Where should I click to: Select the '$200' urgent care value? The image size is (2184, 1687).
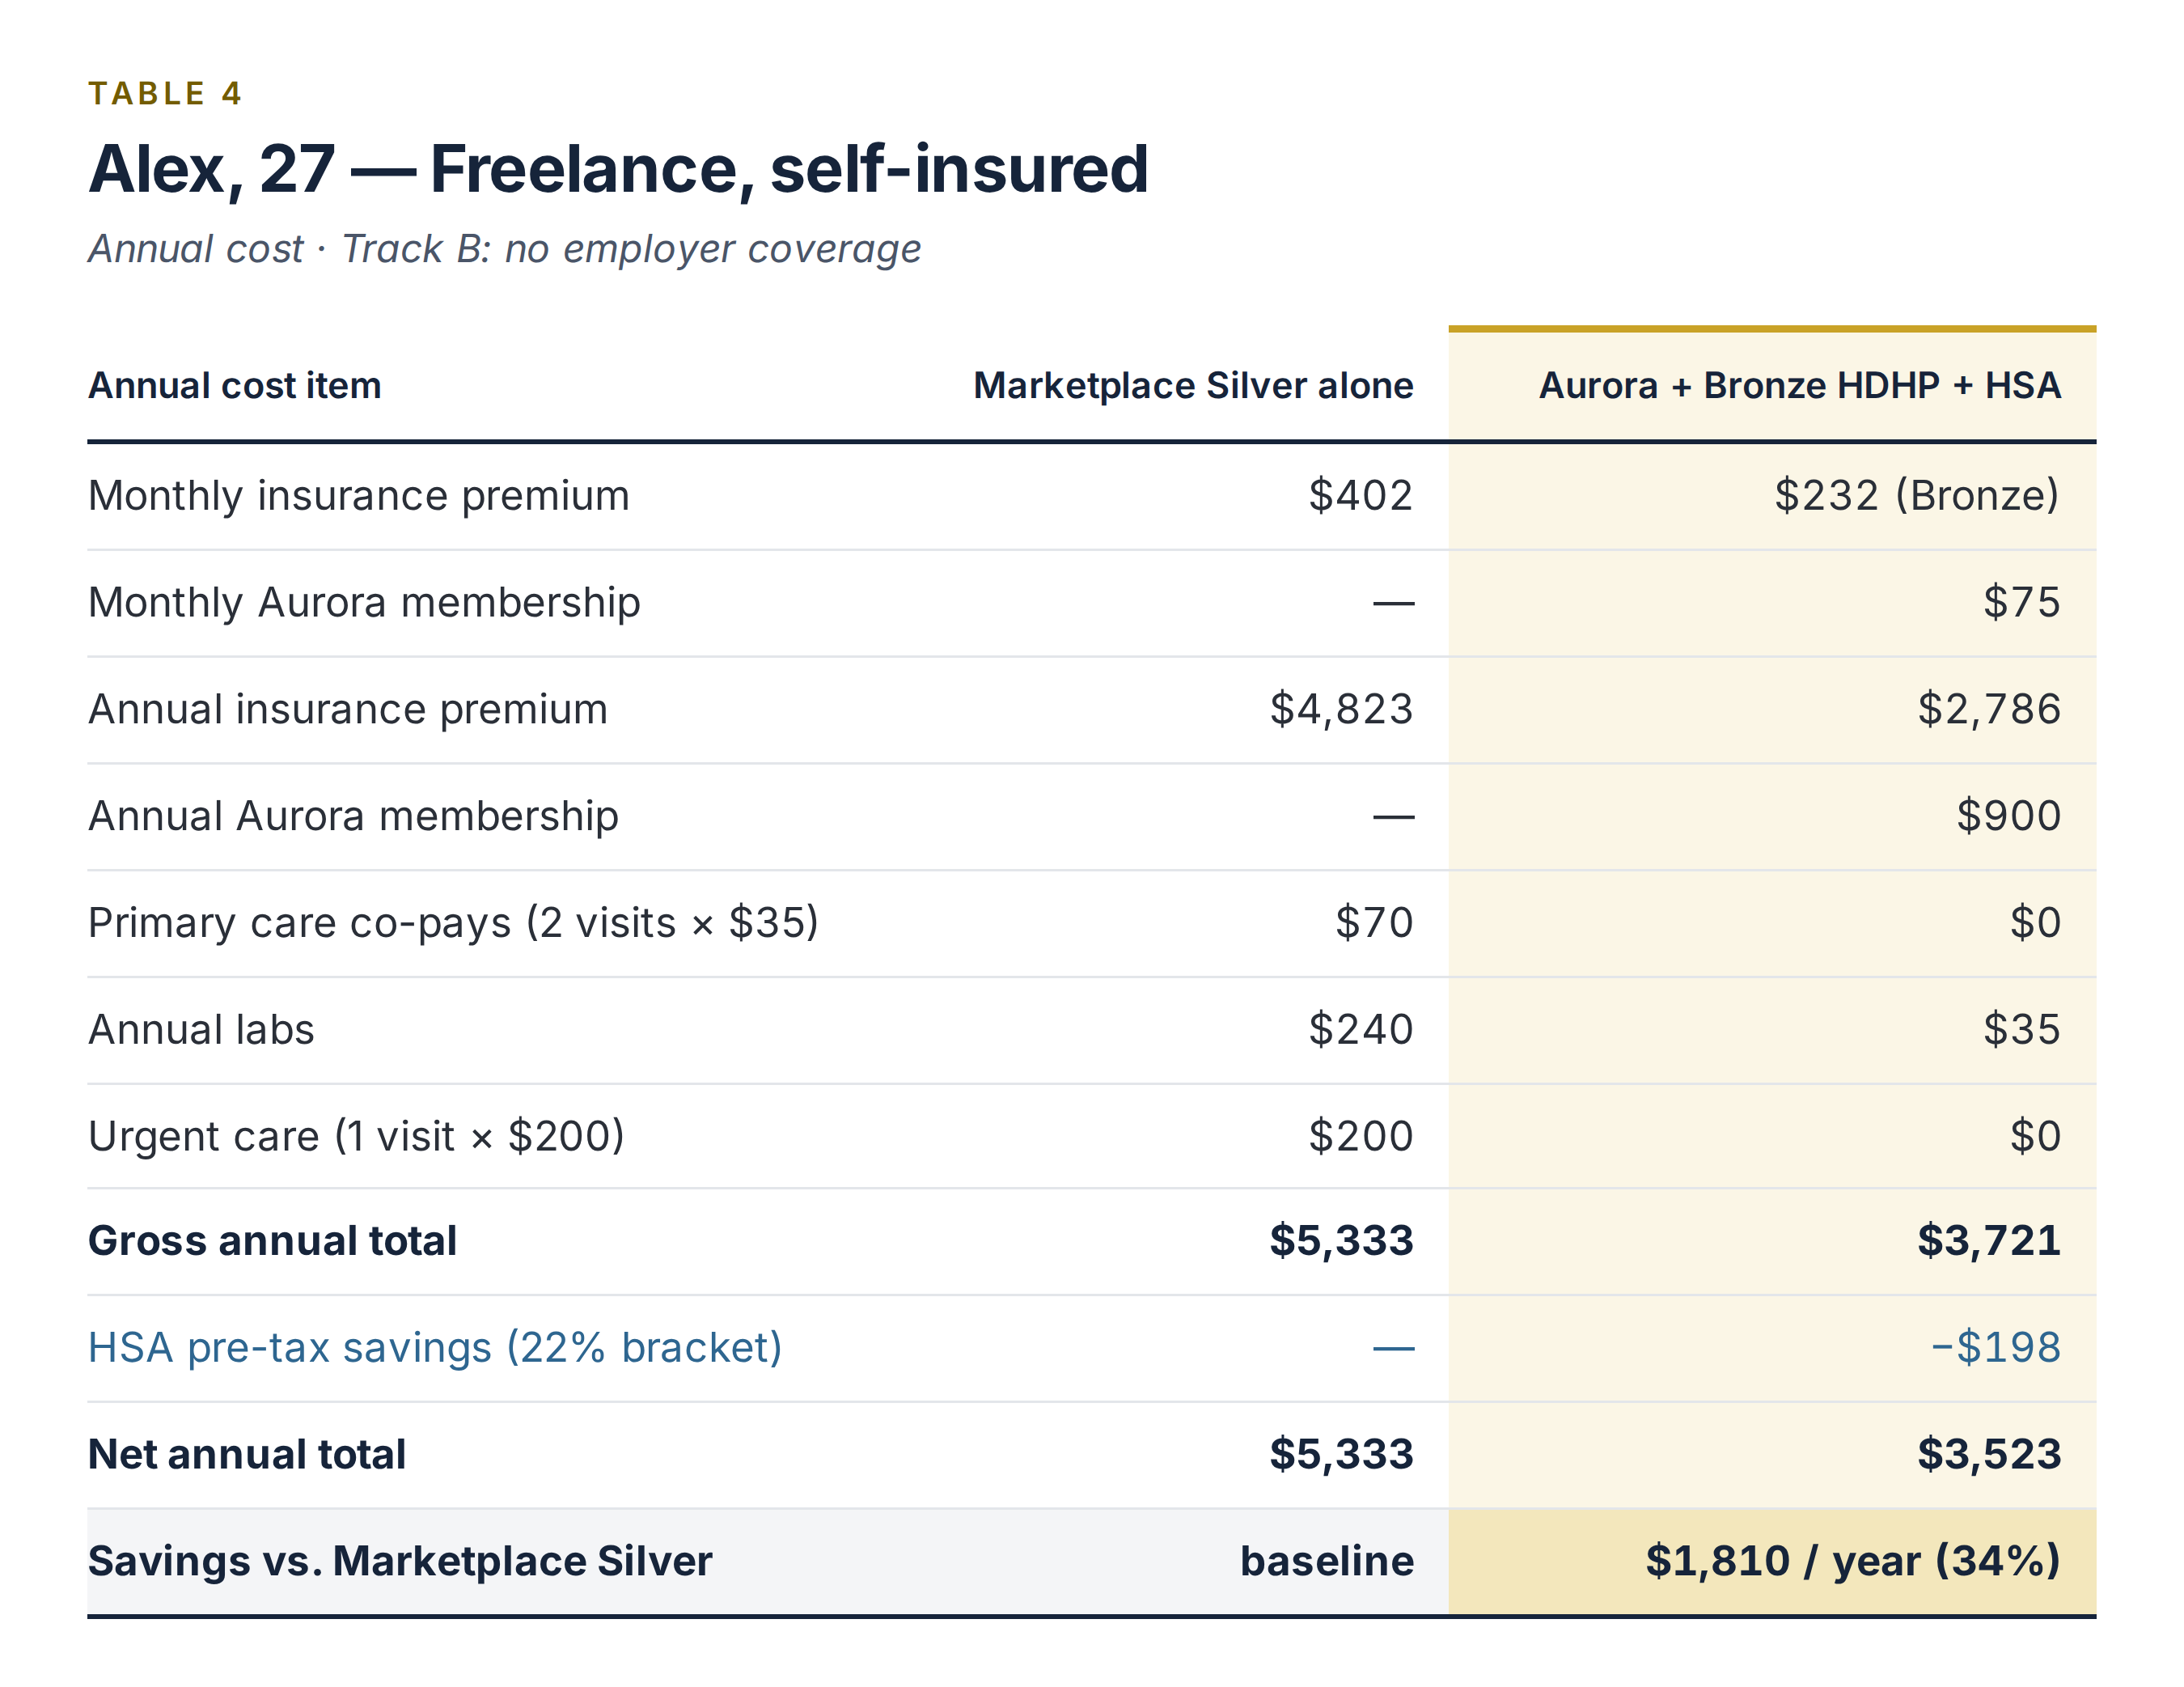tap(1361, 1137)
